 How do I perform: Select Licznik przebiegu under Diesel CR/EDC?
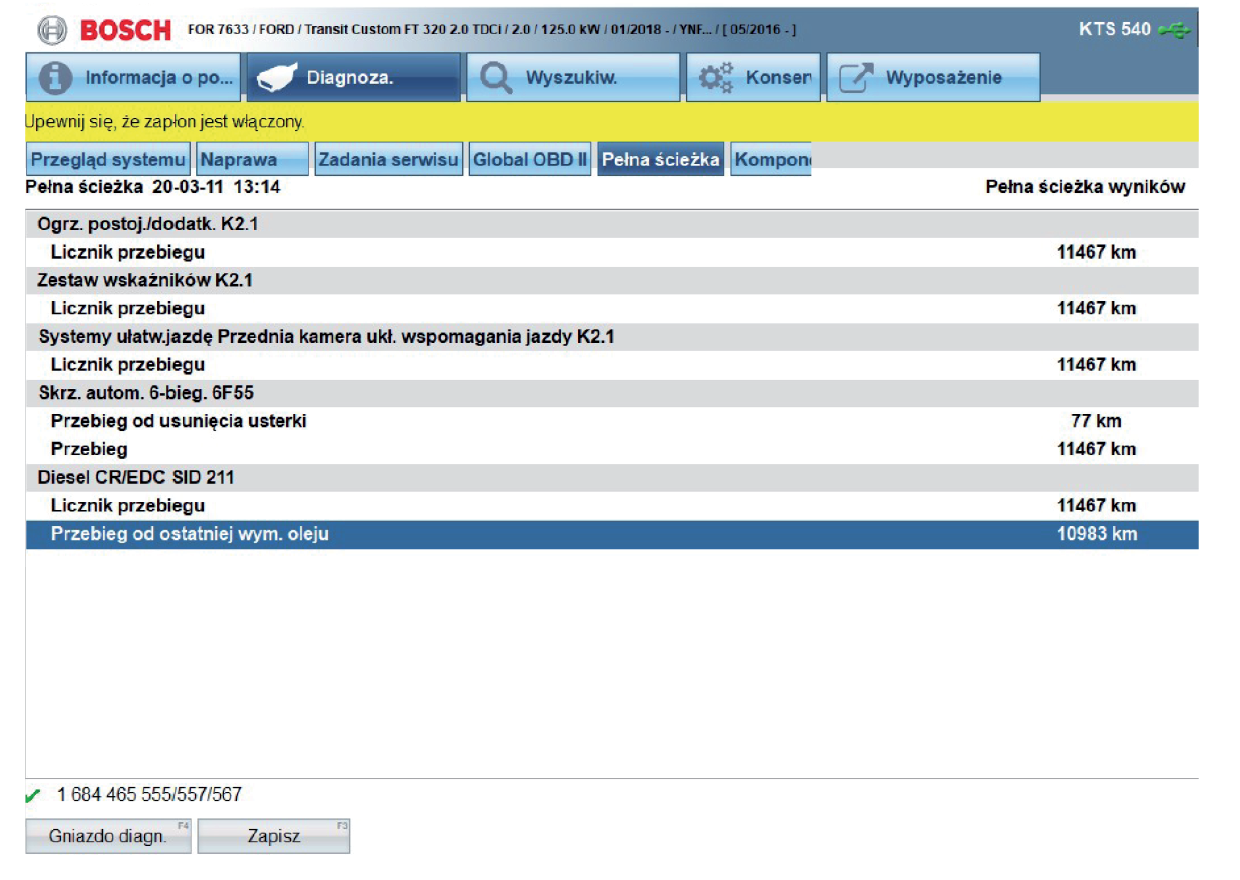tap(612, 506)
